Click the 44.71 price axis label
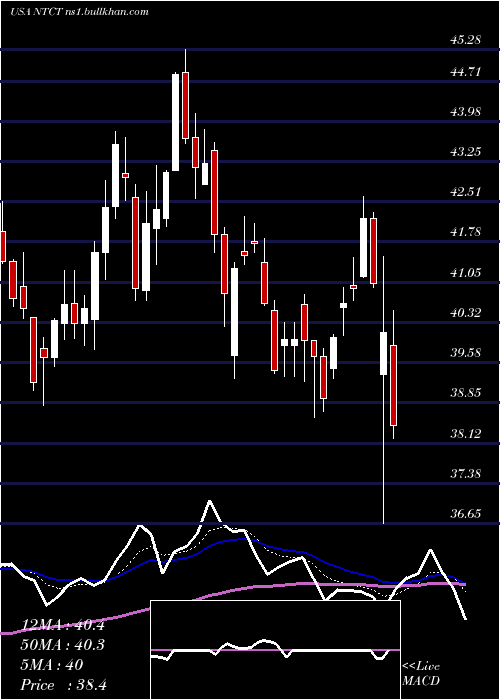Screen dimensions: 500x700 pos(466,71)
